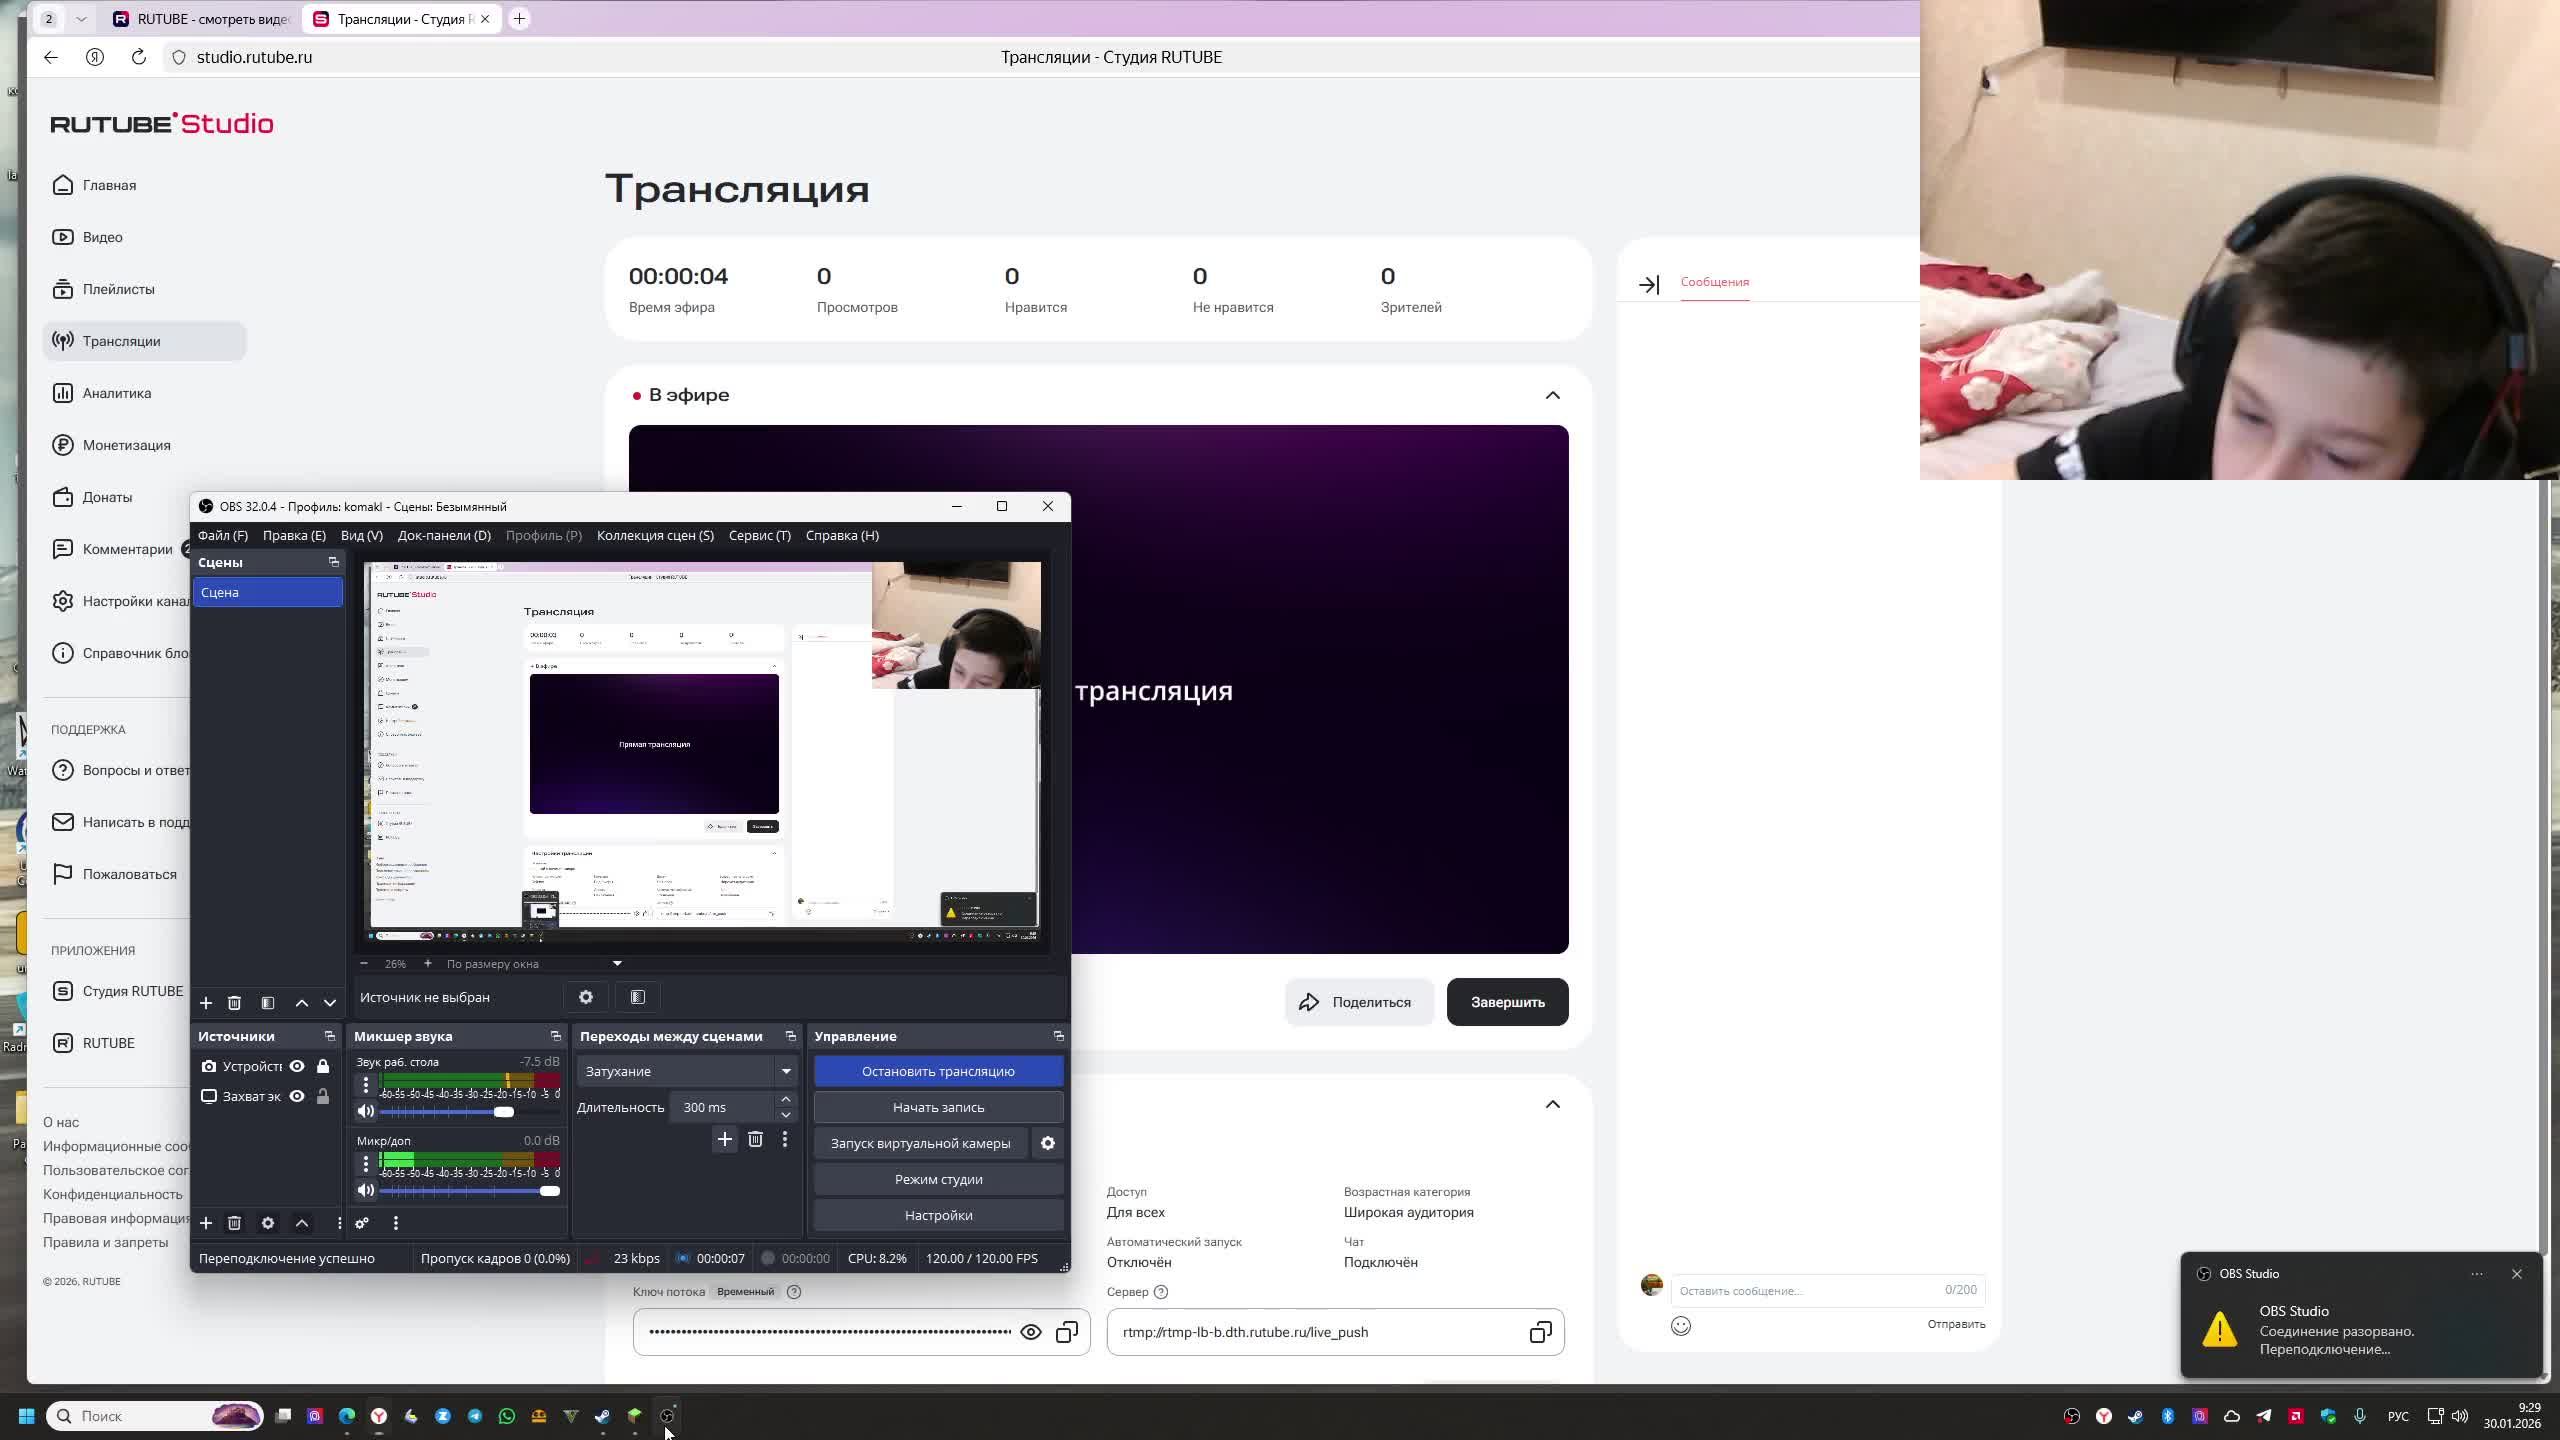
Task: Open virtual camera settings gear
Action: 1047,1143
